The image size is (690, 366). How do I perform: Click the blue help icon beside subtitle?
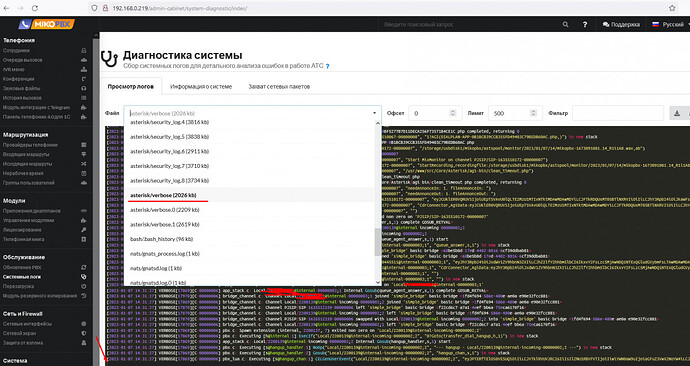[x=327, y=66]
